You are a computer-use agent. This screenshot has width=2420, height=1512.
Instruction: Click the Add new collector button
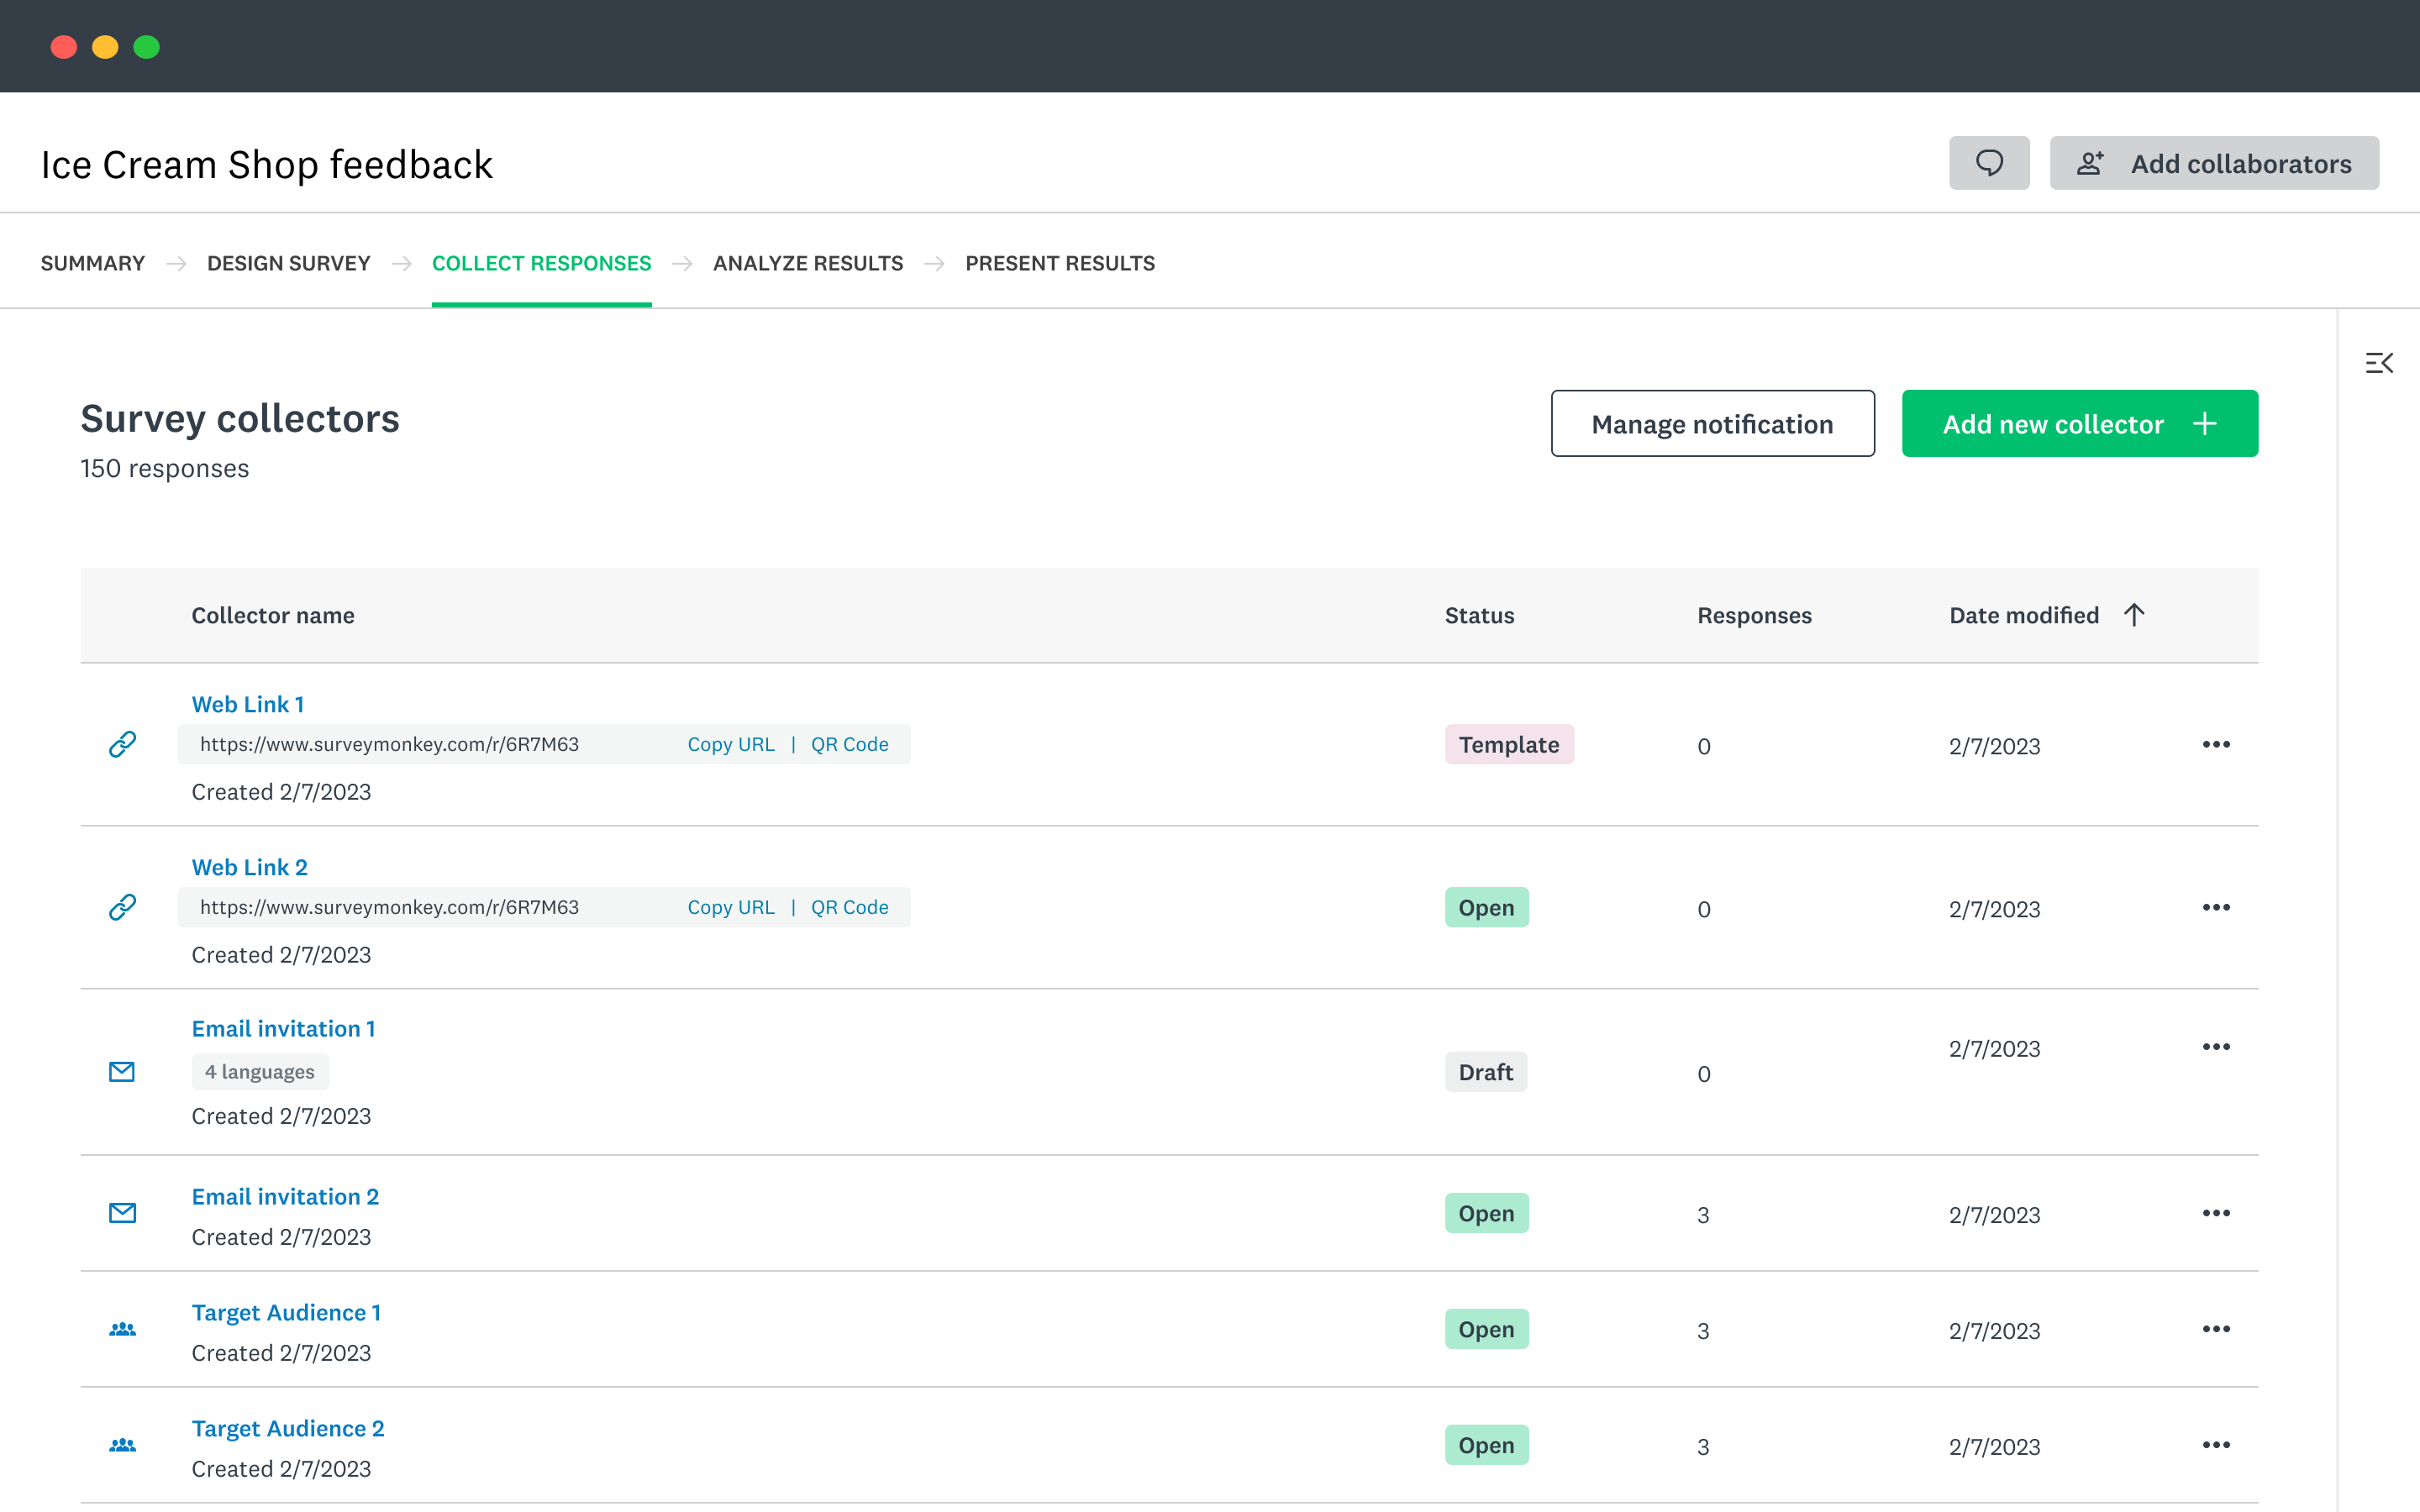(x=2079, y=424)
